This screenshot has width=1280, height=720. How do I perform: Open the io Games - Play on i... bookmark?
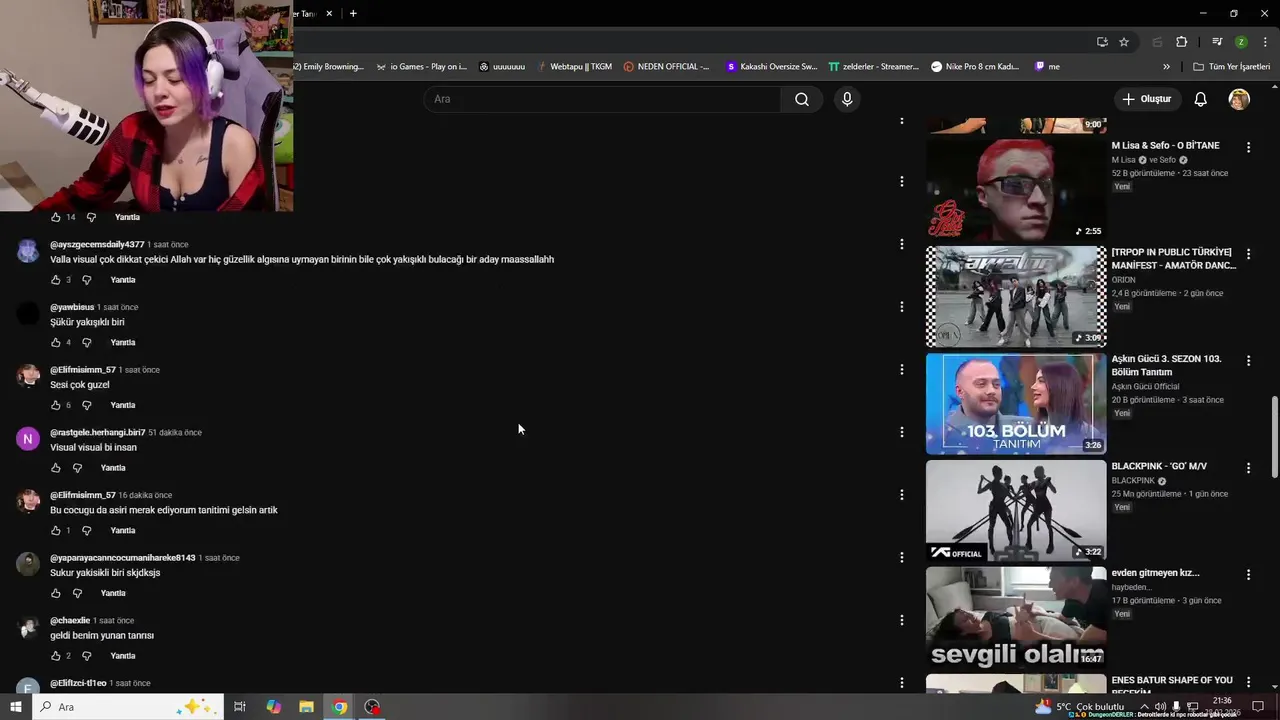point(421,67)
